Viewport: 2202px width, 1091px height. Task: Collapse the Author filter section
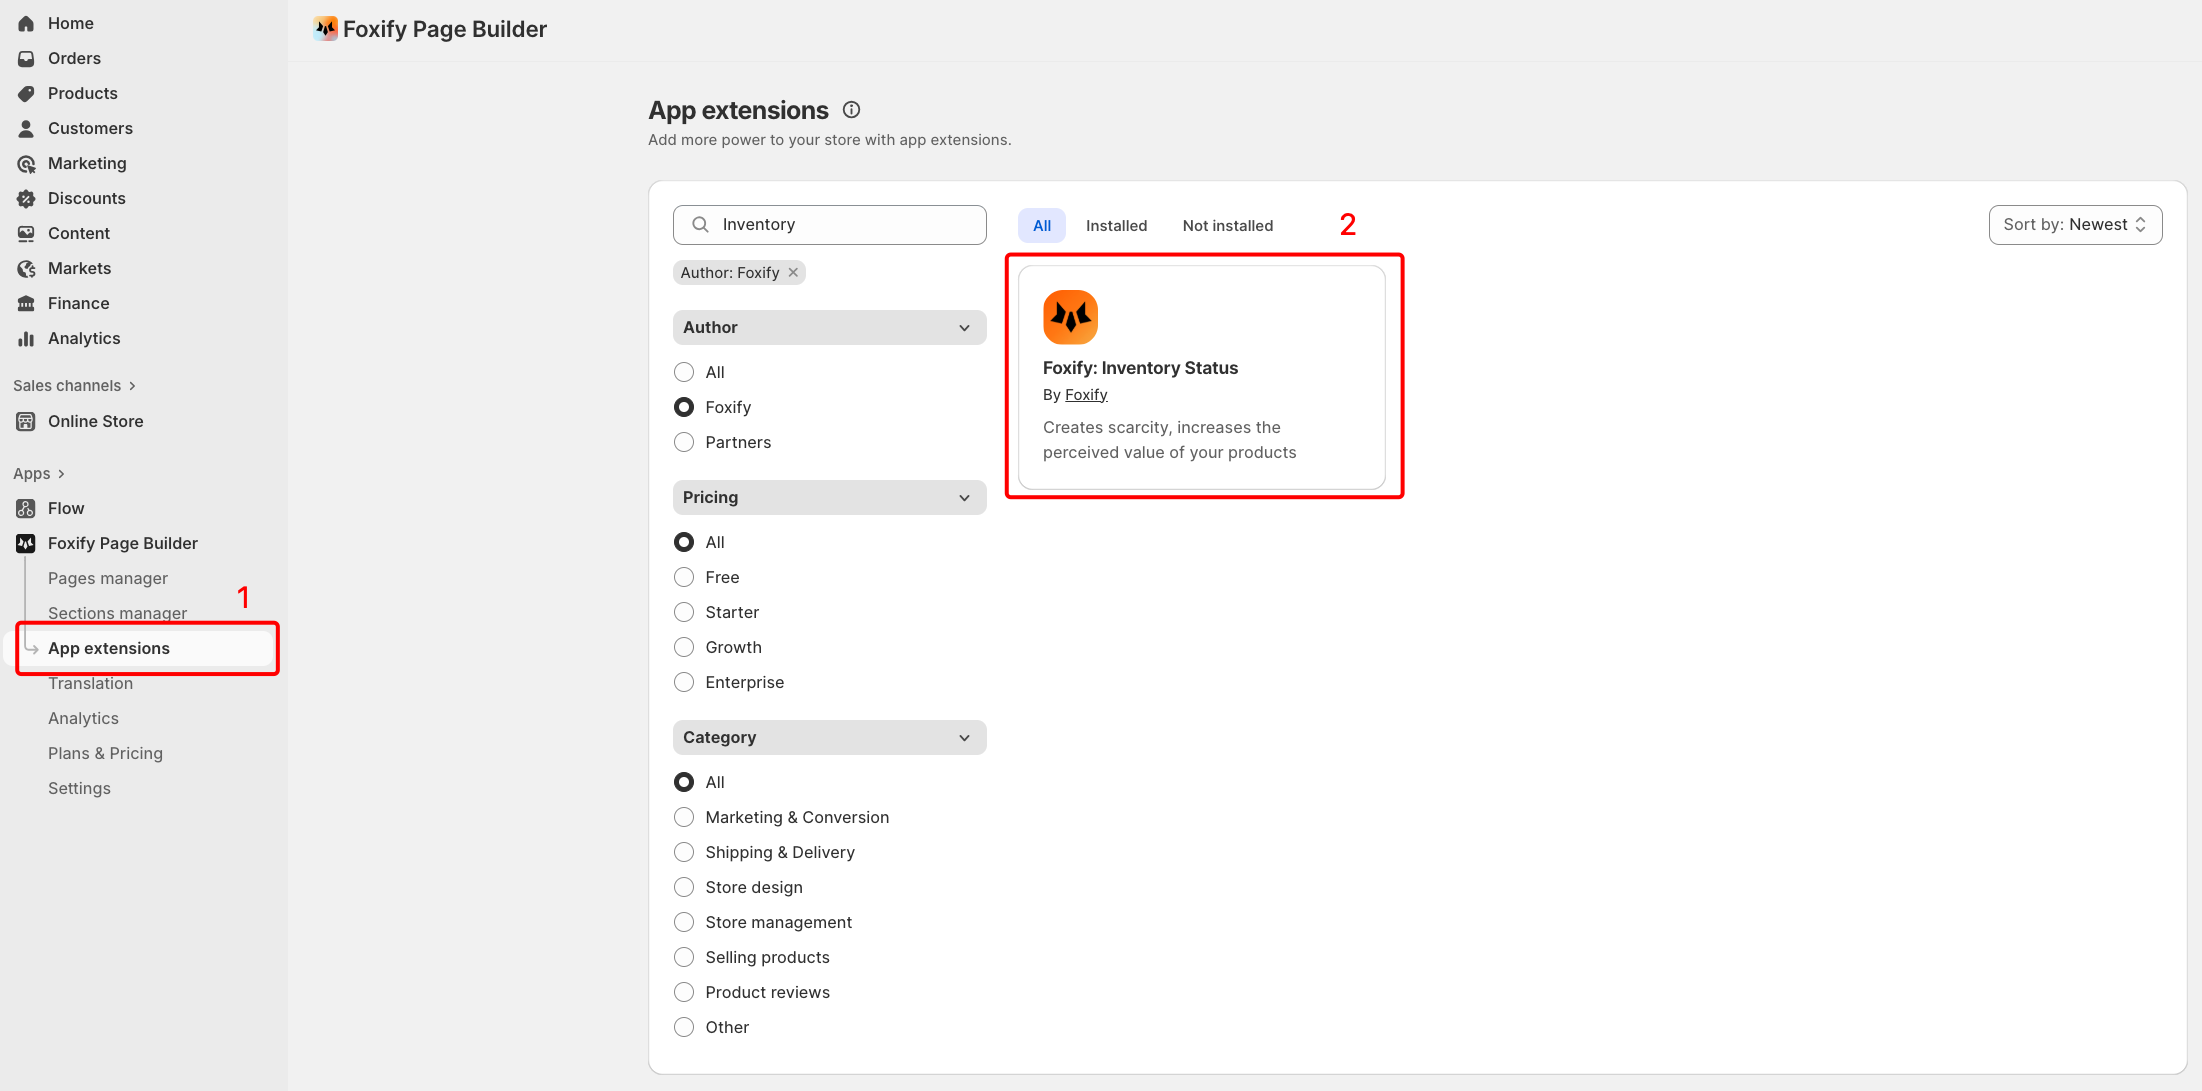(830, 327)
